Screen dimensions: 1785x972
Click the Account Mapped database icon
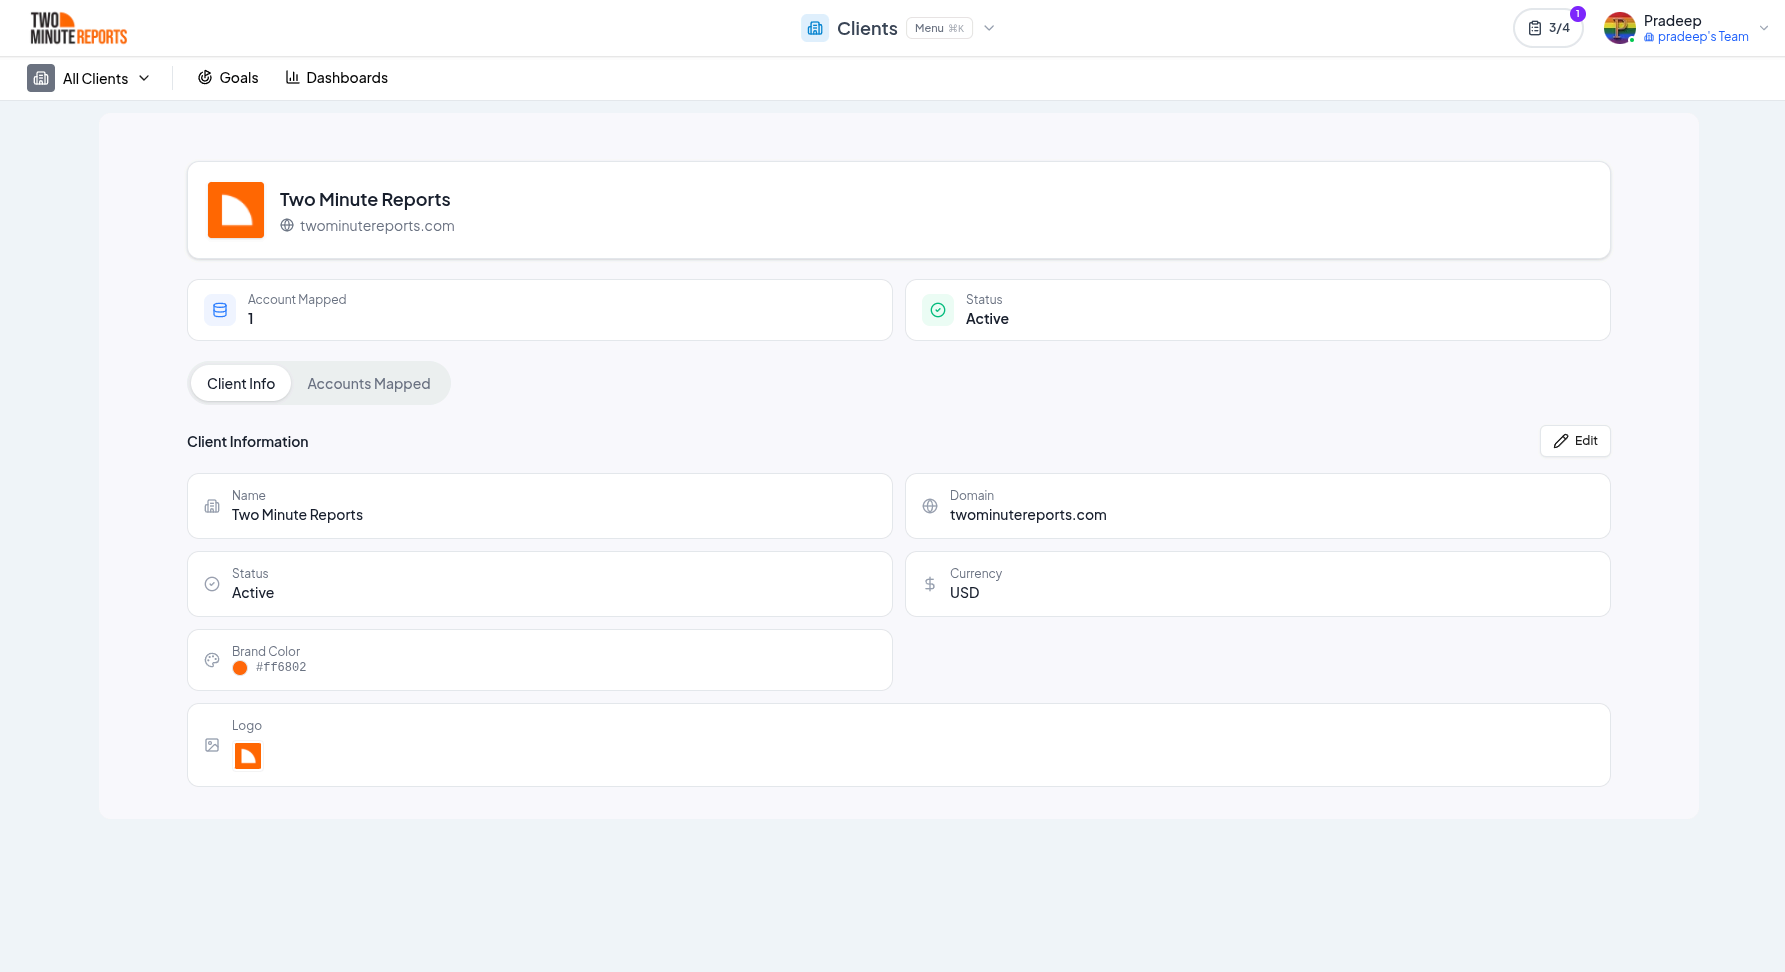point(219,309)
